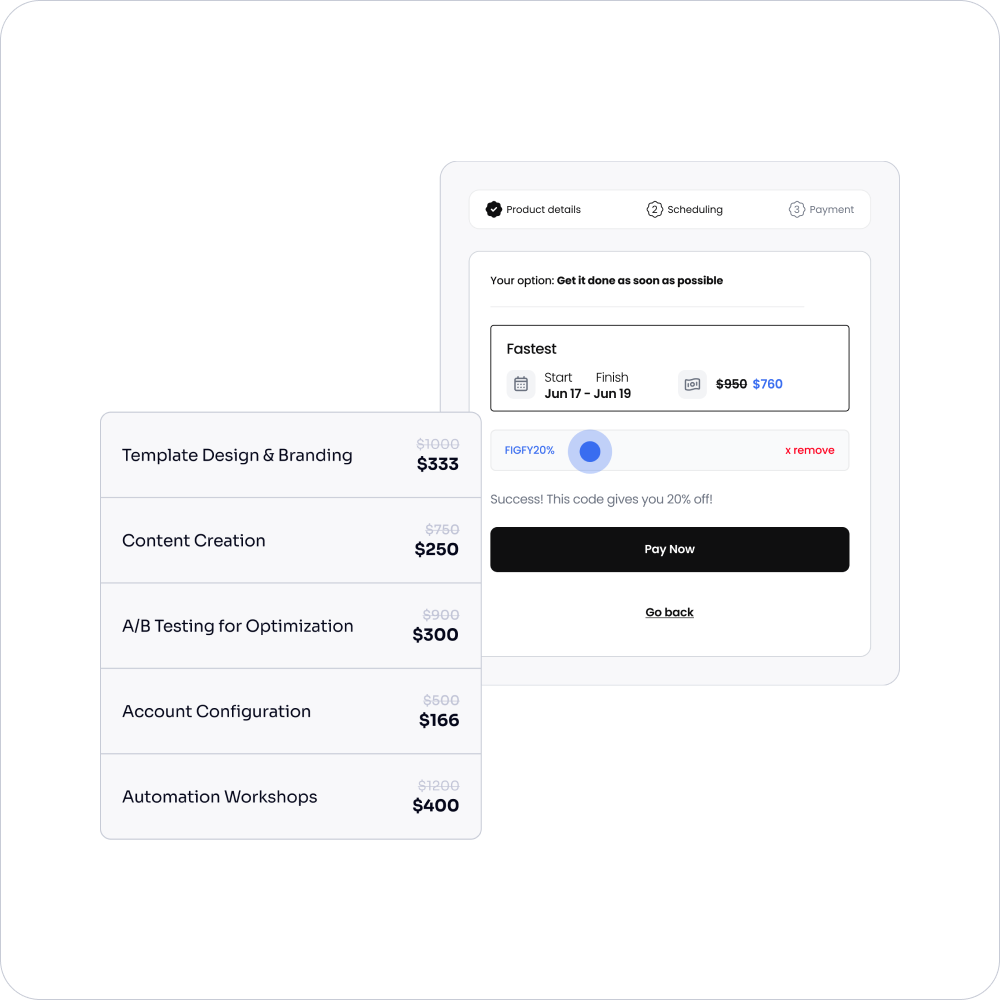Select Template Design & Branding service

(x=291, y=455)
